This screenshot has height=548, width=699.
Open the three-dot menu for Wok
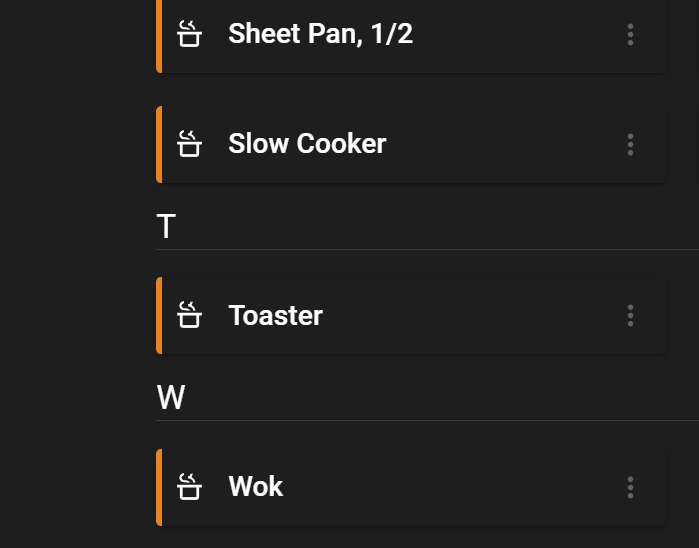[x=630, y=487]
